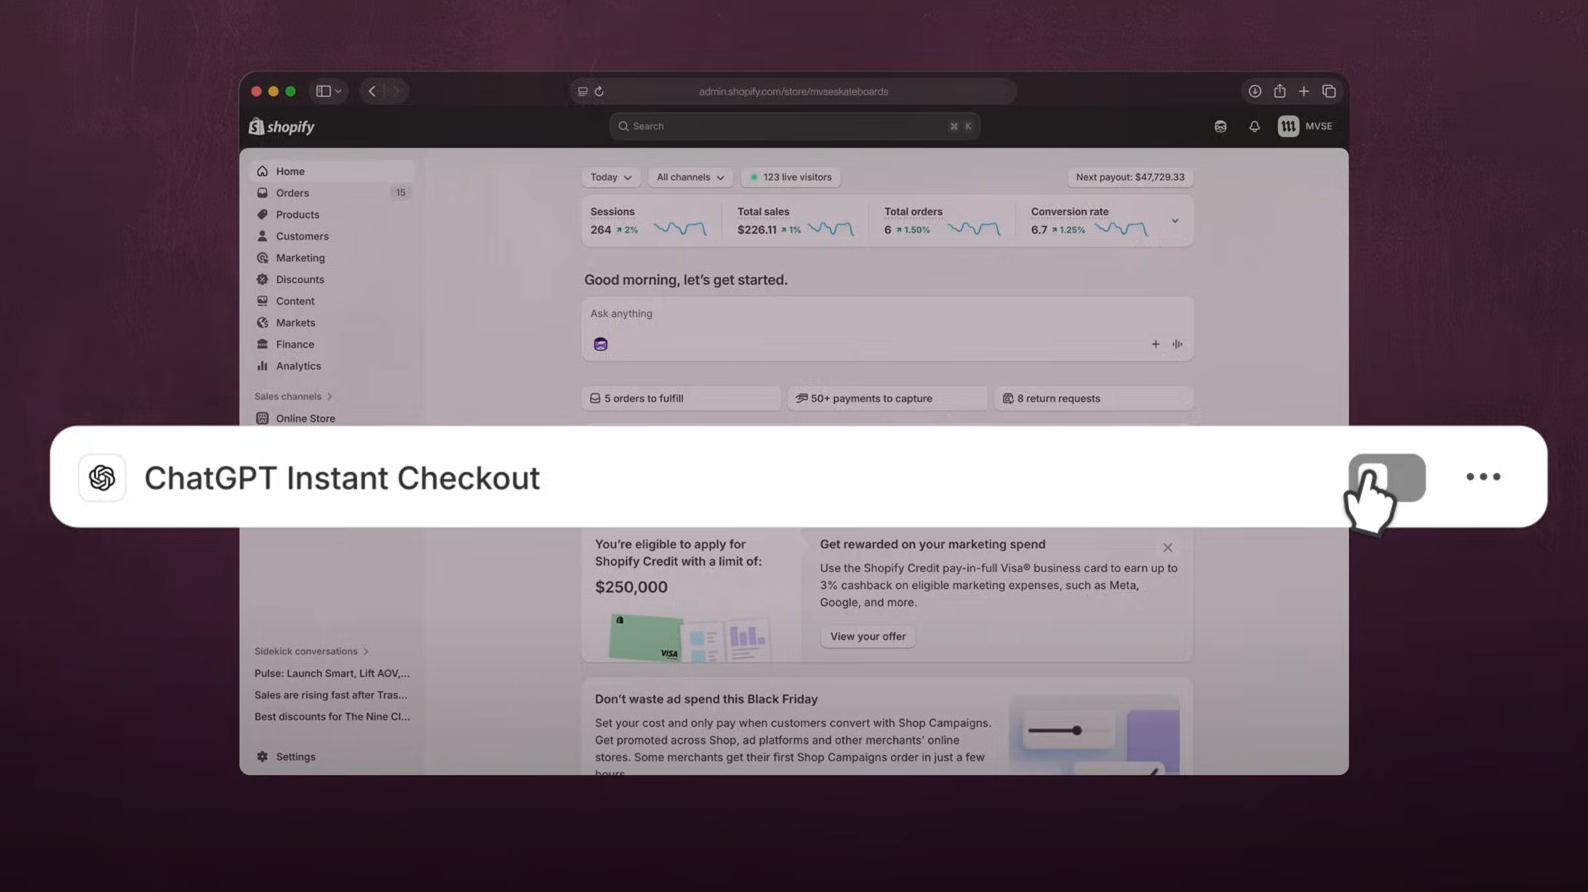Open the 'Sales are rising fast after Tras...' conversation
The image size is (1588, 892).
tap(331, 695)
